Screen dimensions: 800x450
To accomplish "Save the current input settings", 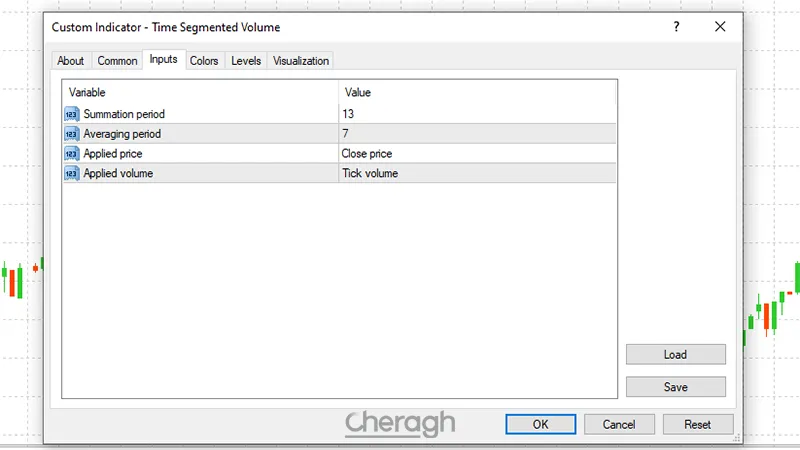I will click(675, 386).
